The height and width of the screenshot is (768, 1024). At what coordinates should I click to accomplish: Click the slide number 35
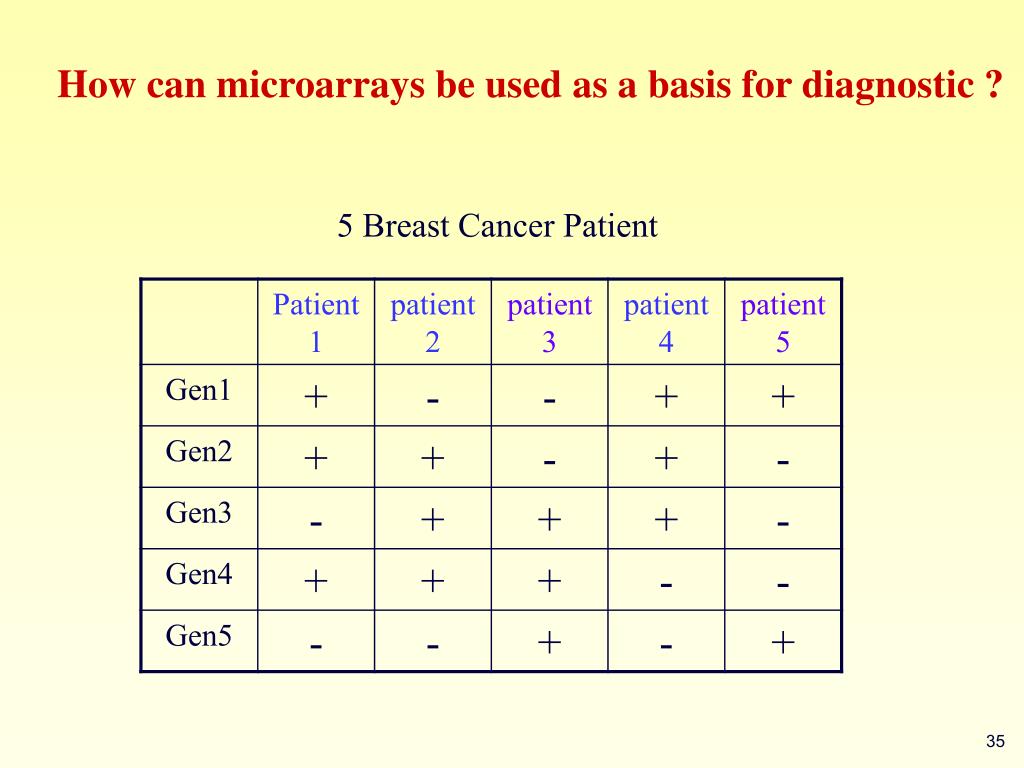click(995, 741)
